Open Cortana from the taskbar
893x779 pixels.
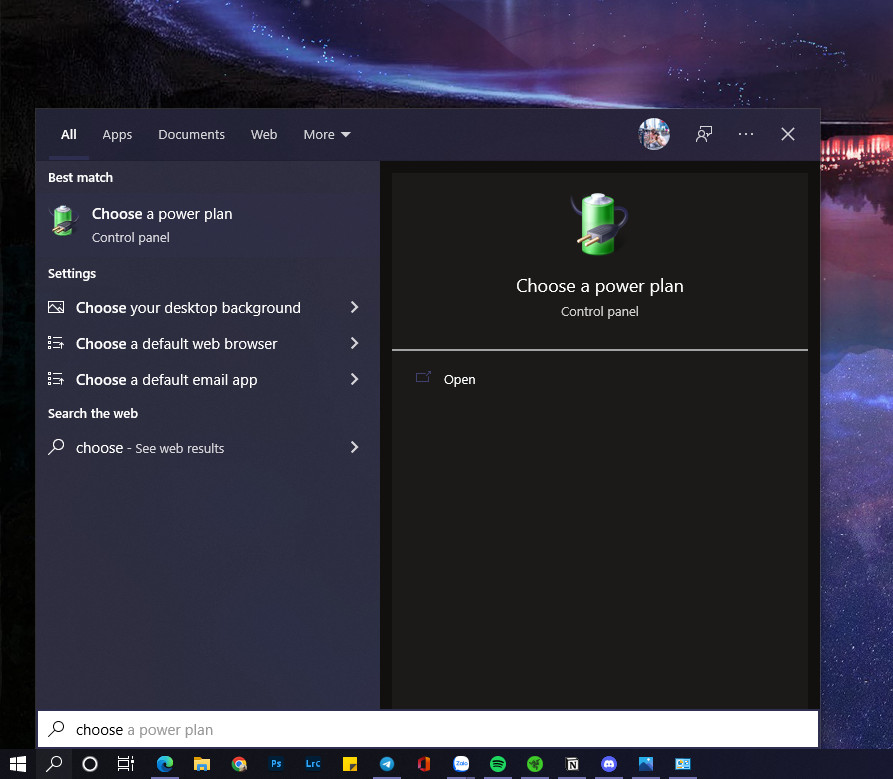point(90,764)
